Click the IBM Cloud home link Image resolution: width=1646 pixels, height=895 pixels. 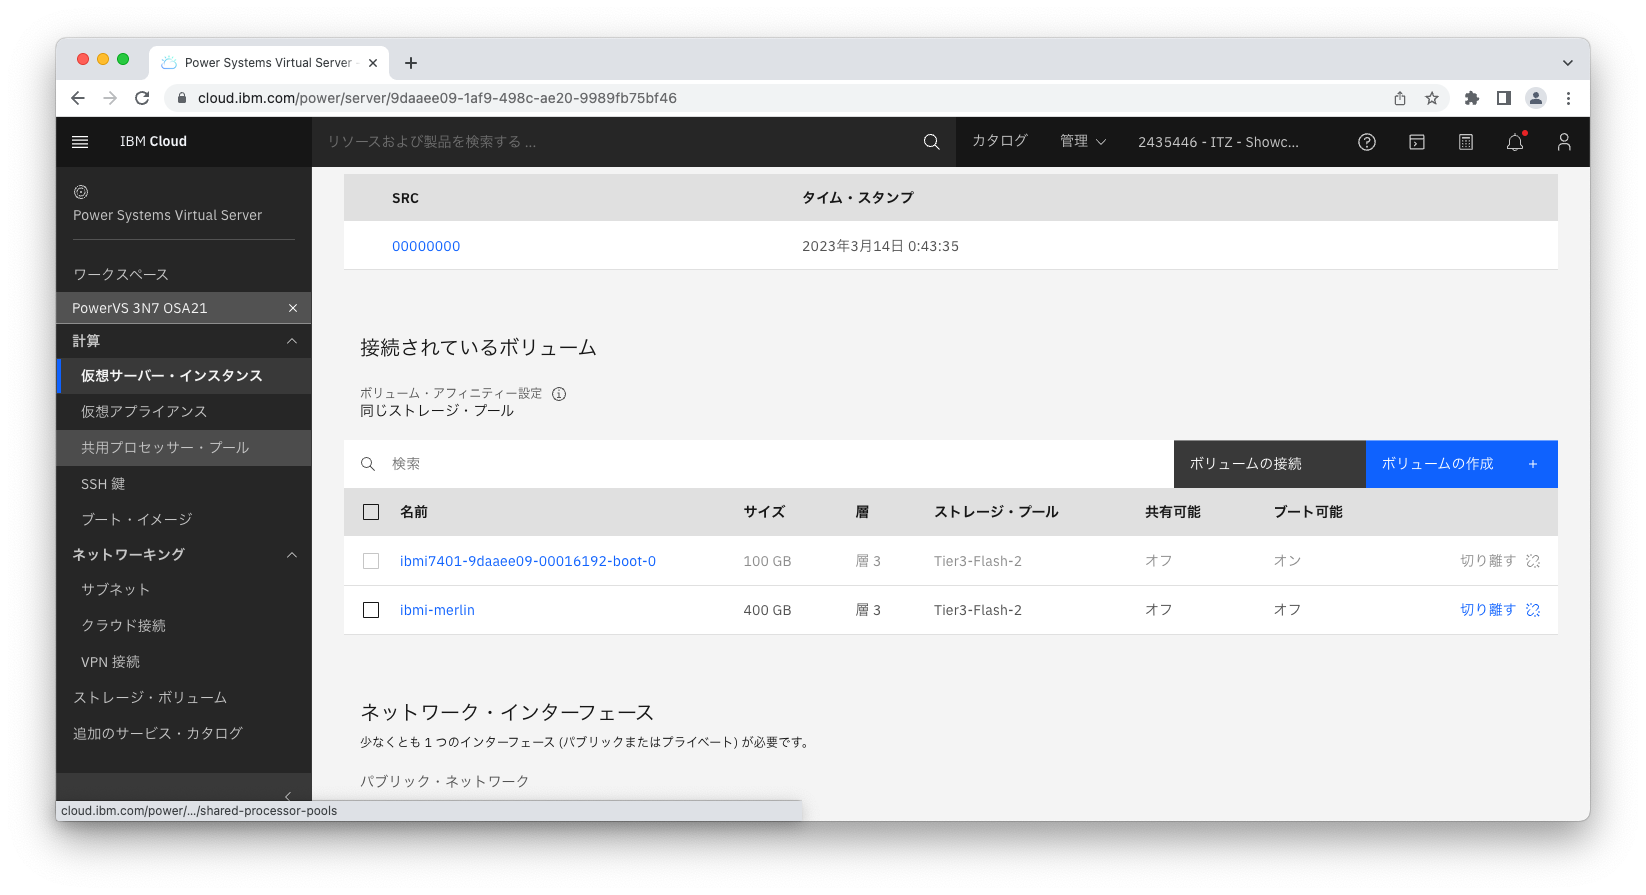tap(153, 142)
